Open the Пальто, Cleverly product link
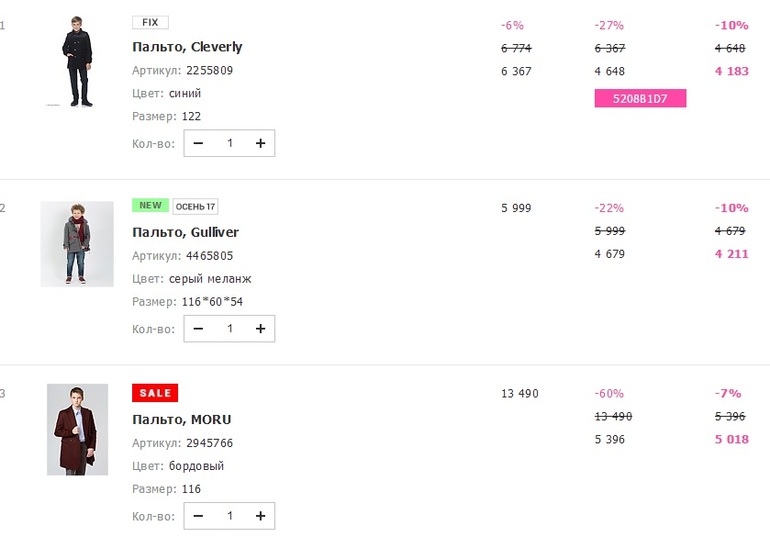 click(x=187, y=46)
